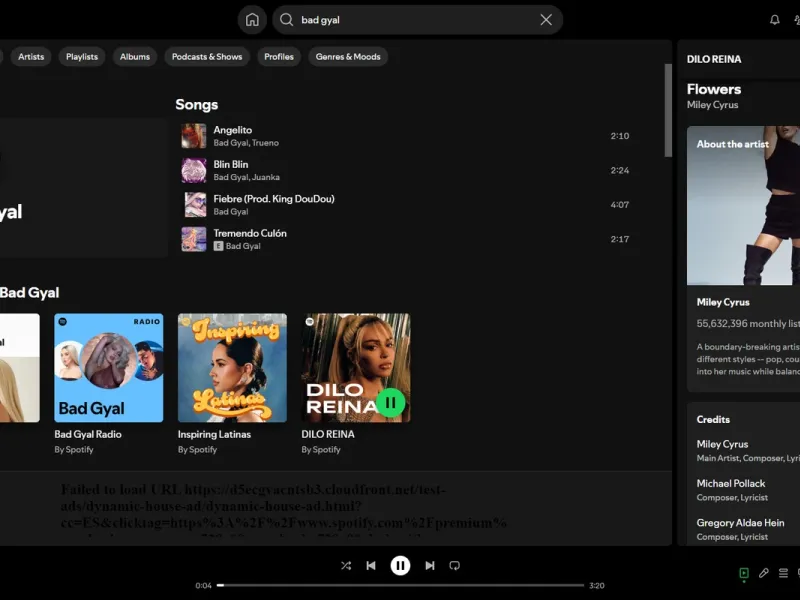
Task: Click Fiebre album cover thumbnail
Action: pos(194,205)
